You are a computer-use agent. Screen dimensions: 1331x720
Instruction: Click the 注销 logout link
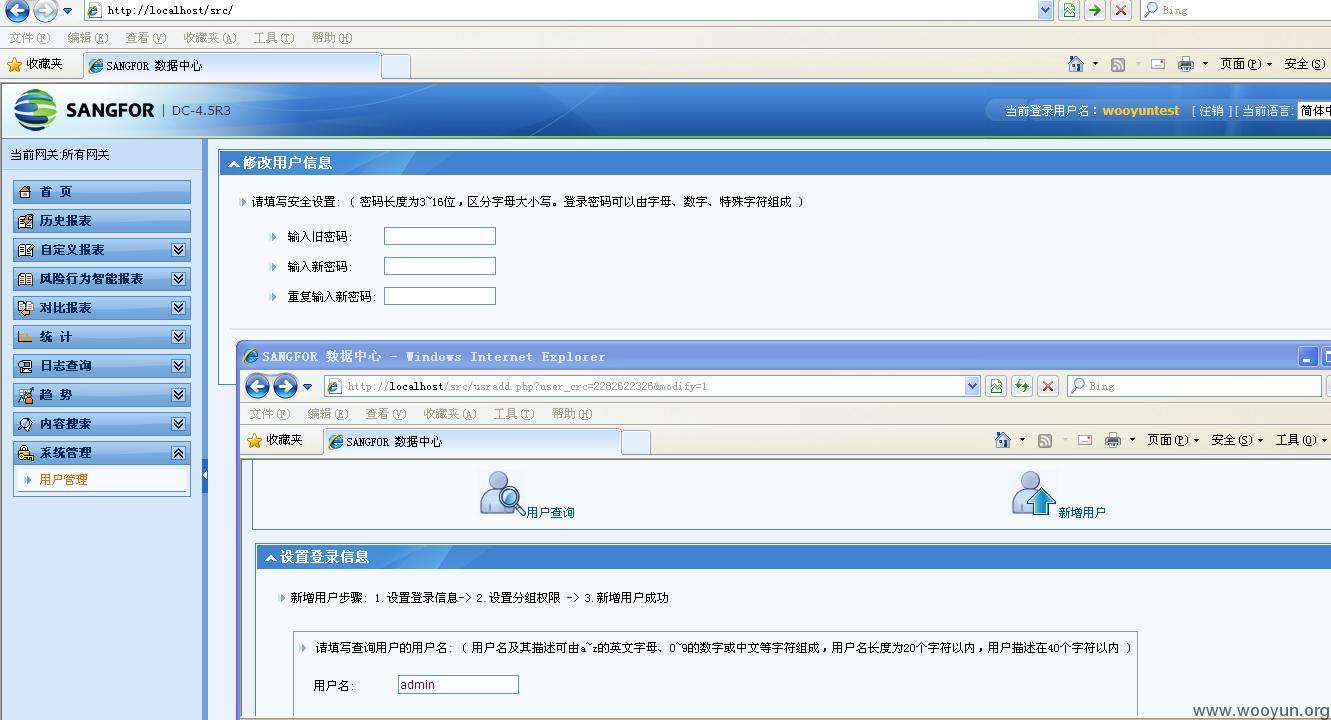(x=1211, y=110)
